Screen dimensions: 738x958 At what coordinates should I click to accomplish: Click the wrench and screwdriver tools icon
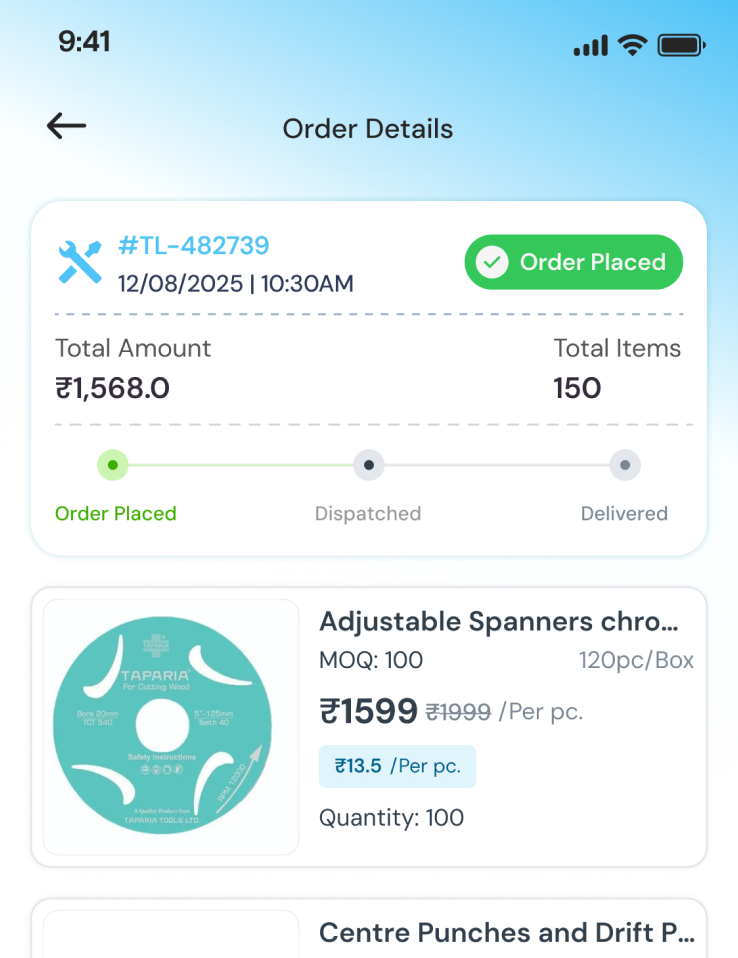pos(80,261)
